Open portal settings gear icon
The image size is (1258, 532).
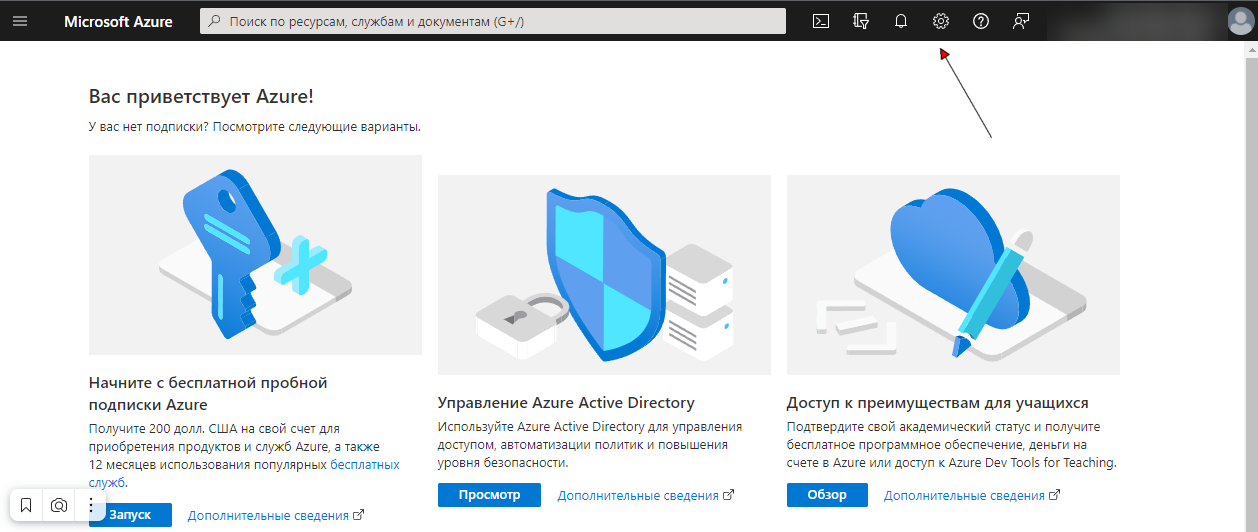click(x=941, y=21)
